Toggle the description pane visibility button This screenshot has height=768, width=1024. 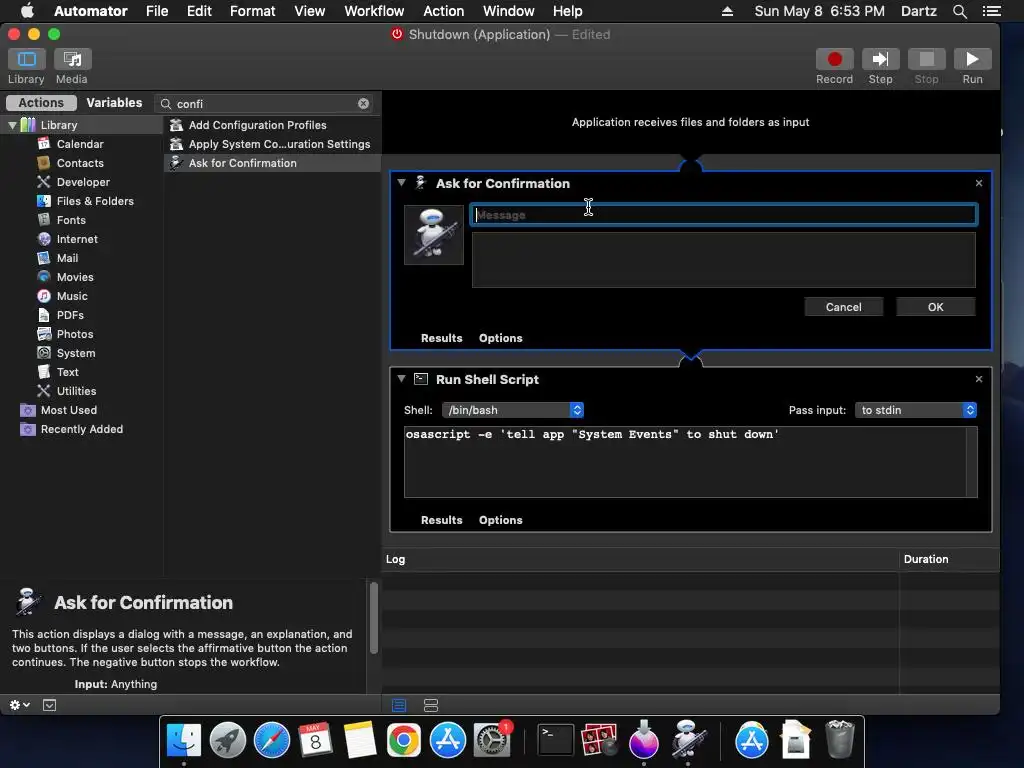coord(50,705)
